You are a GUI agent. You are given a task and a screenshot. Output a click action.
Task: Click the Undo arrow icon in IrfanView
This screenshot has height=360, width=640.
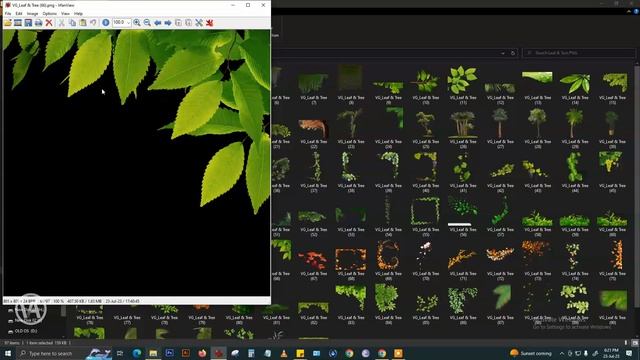[x=93, y=23]
